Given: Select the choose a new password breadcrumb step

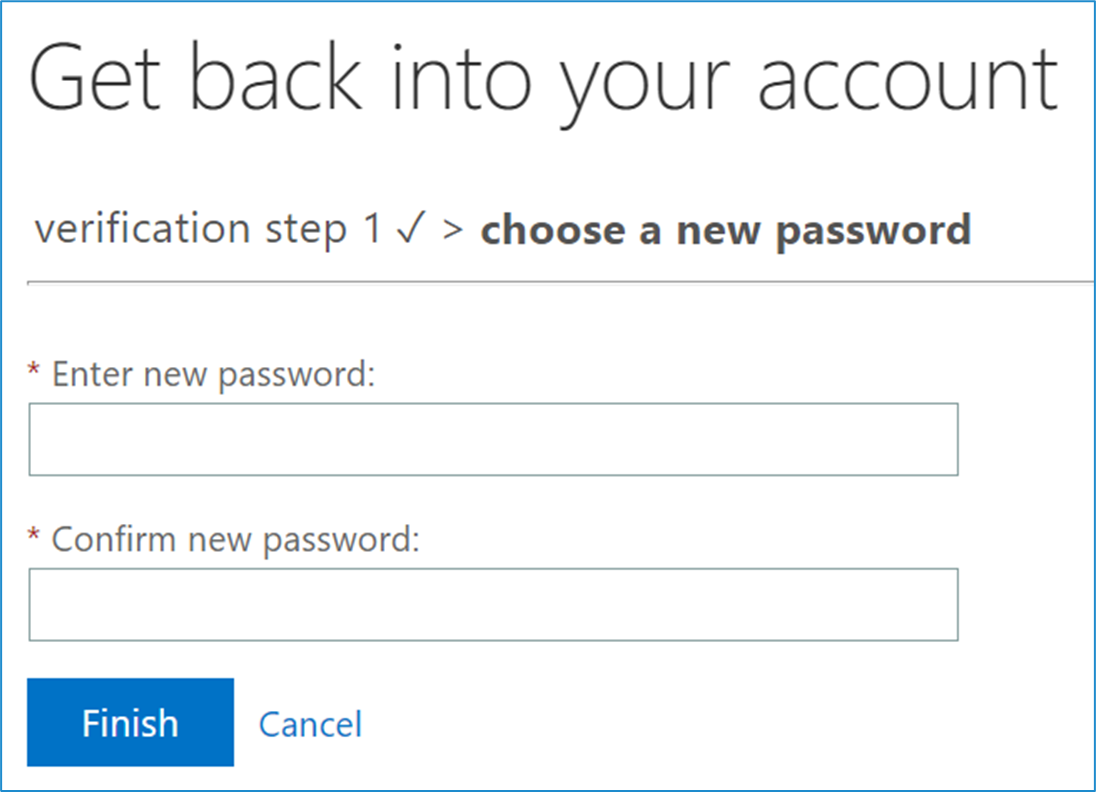Looking at the screenshot, I should pos(725,230).
